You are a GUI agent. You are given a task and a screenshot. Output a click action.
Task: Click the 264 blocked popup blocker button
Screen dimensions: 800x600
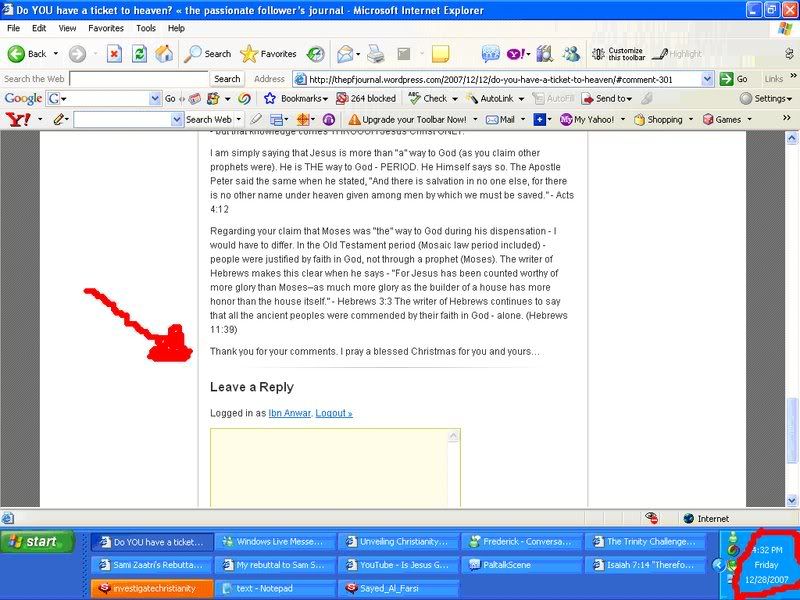[366, 98]
